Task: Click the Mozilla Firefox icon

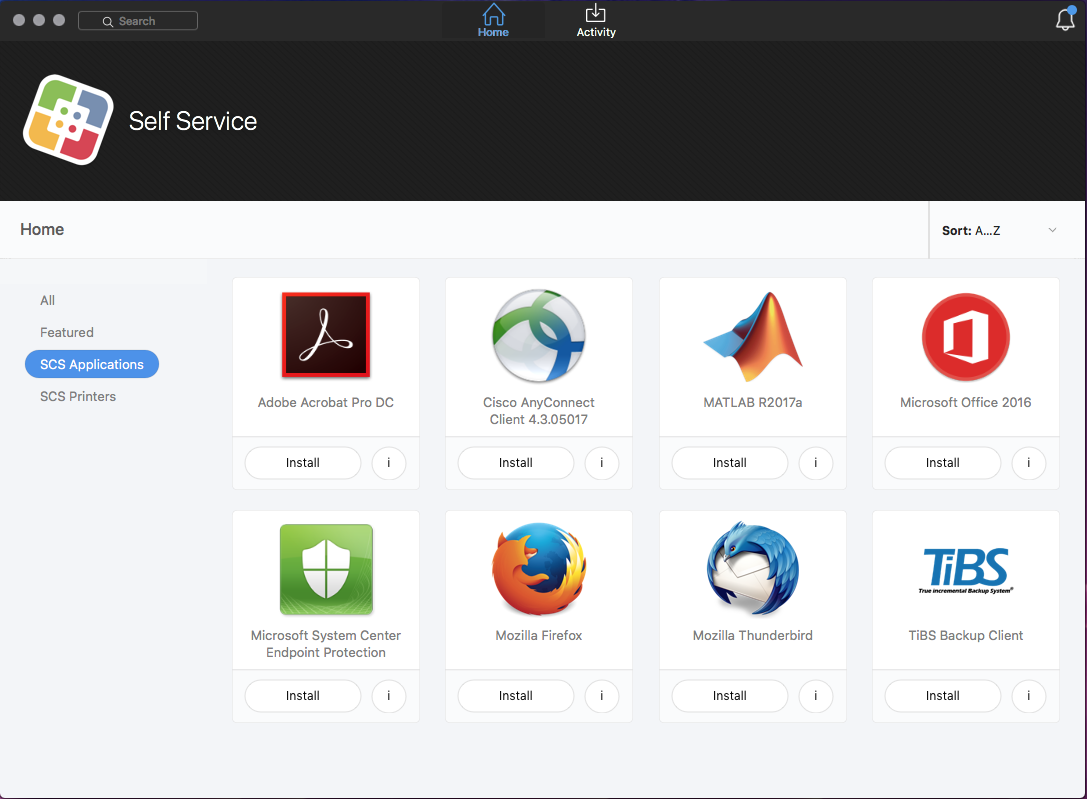Action: pyautogui.click(x=539, y=569)
